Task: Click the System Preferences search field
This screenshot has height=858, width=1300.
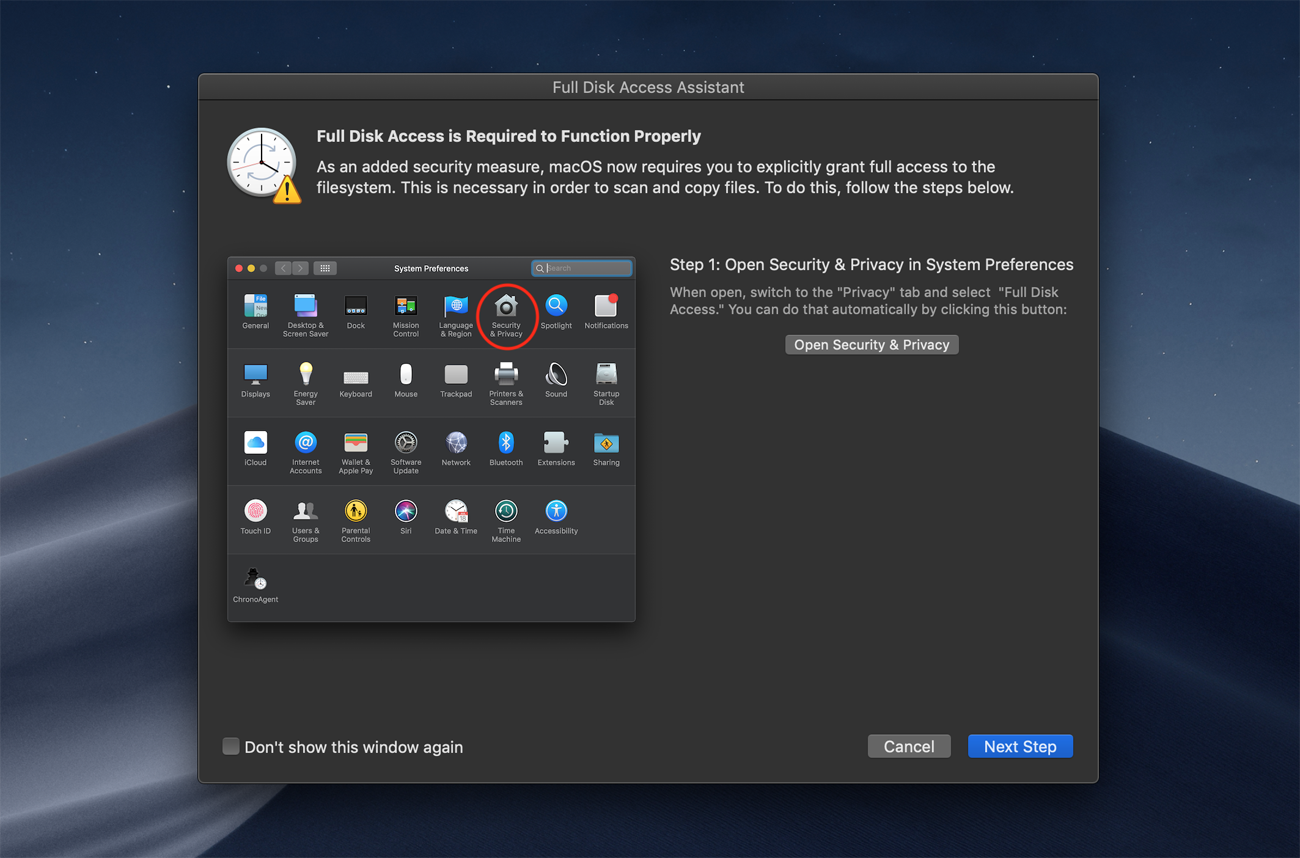Action: (x=581, y=268)
